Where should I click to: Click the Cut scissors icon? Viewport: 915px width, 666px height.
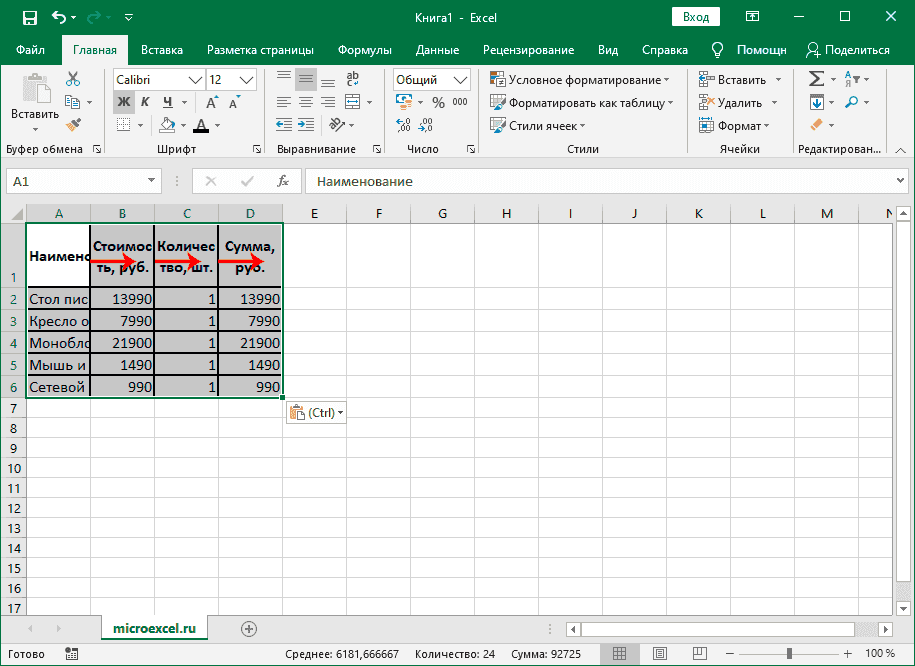coord(73,80)
